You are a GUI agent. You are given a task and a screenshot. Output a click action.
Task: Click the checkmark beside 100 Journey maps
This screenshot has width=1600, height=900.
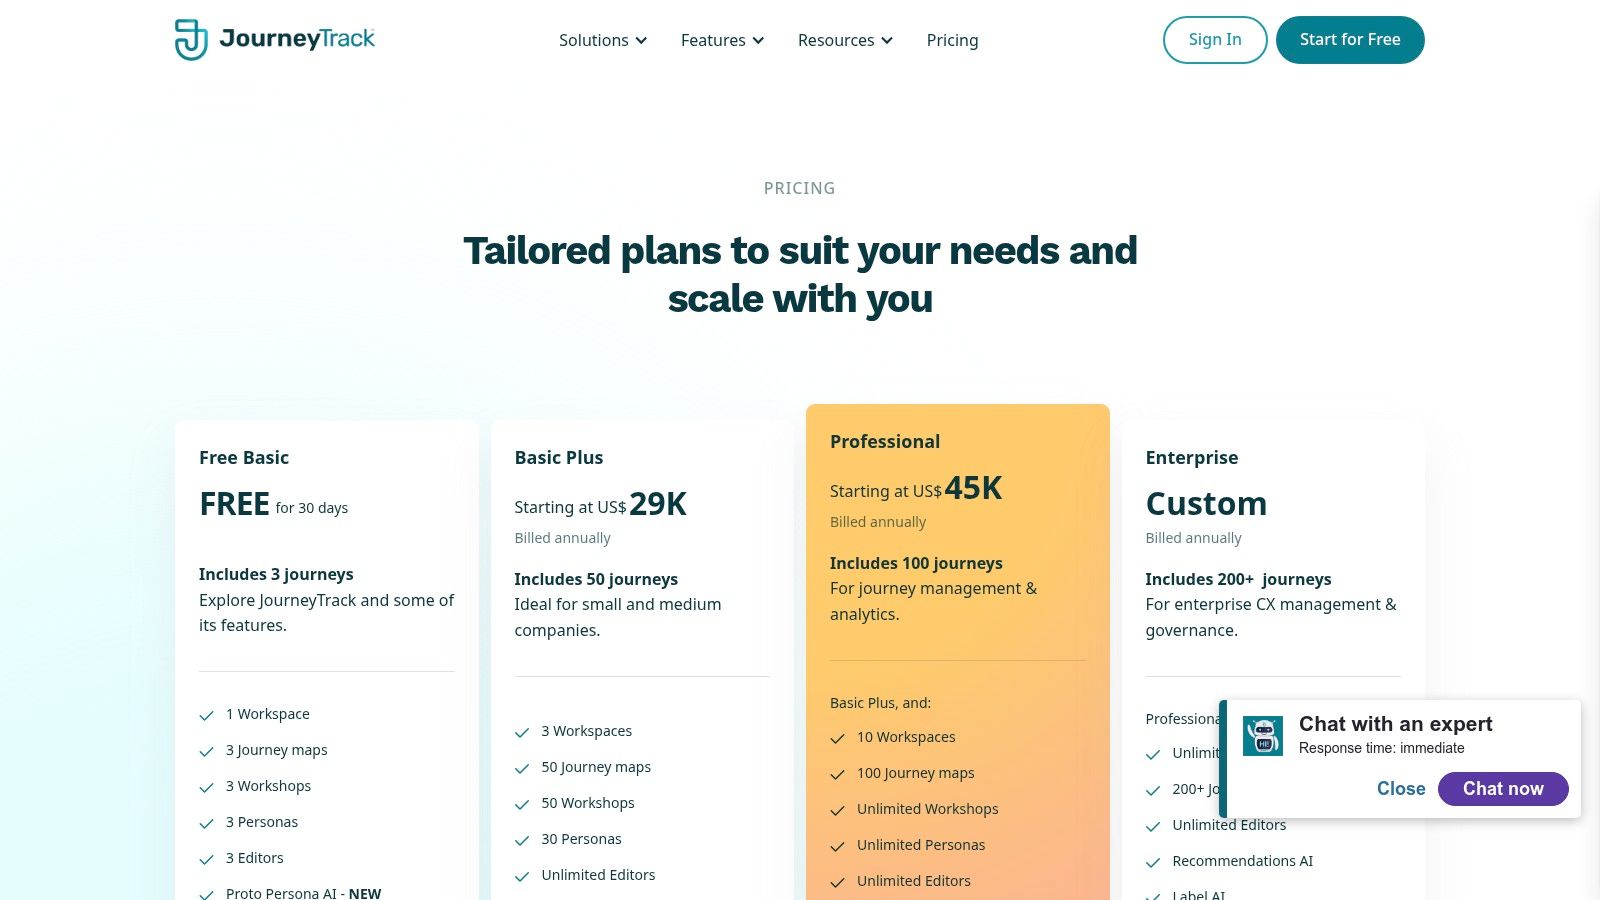(837, 773)
